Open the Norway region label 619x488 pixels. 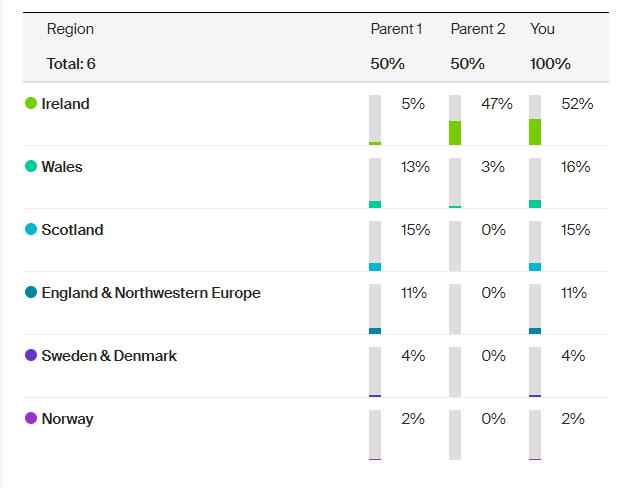pos(67,419)
